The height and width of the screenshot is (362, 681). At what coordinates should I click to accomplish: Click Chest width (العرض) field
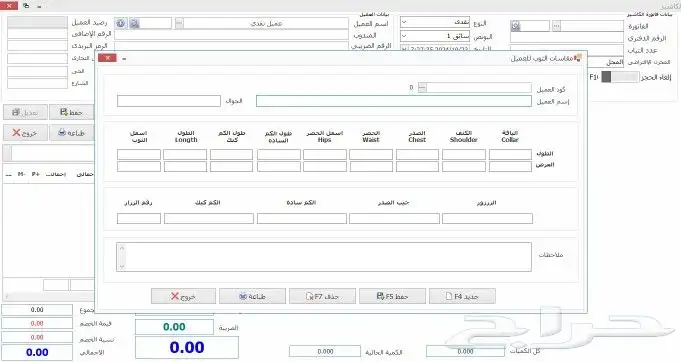(x=417, y=167)
